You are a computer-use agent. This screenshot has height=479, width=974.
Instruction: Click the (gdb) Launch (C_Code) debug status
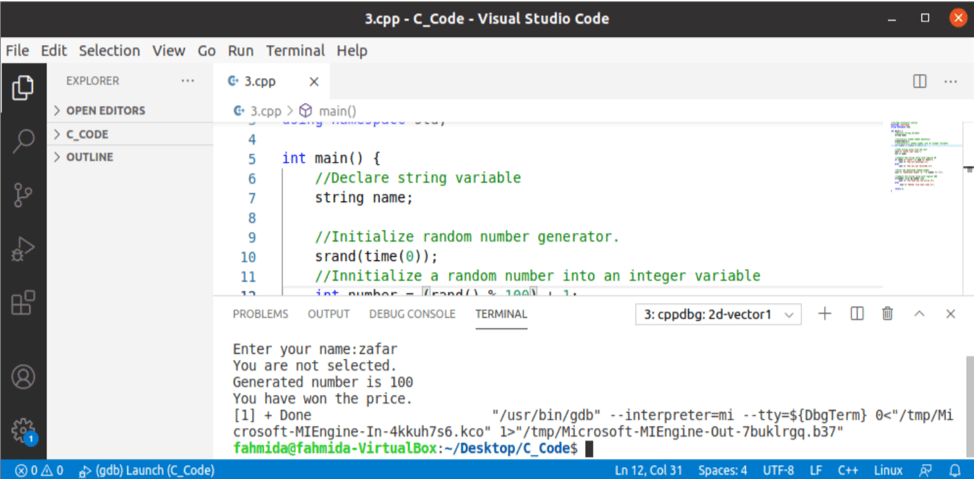click(x=147, y=470)
